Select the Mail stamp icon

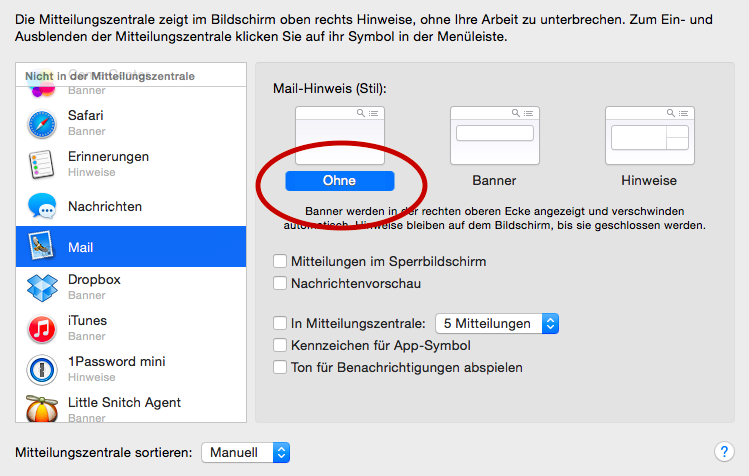[42, 247]
